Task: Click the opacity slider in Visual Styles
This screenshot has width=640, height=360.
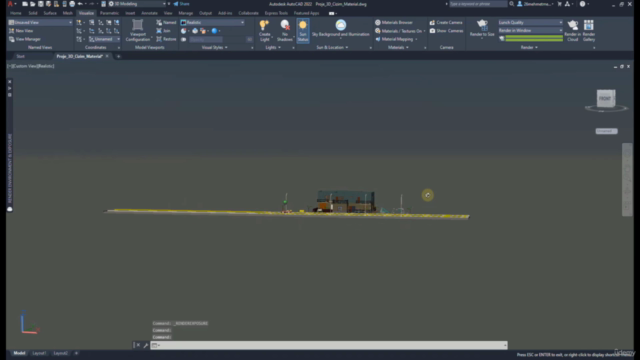Action: (x=206, y=39)
